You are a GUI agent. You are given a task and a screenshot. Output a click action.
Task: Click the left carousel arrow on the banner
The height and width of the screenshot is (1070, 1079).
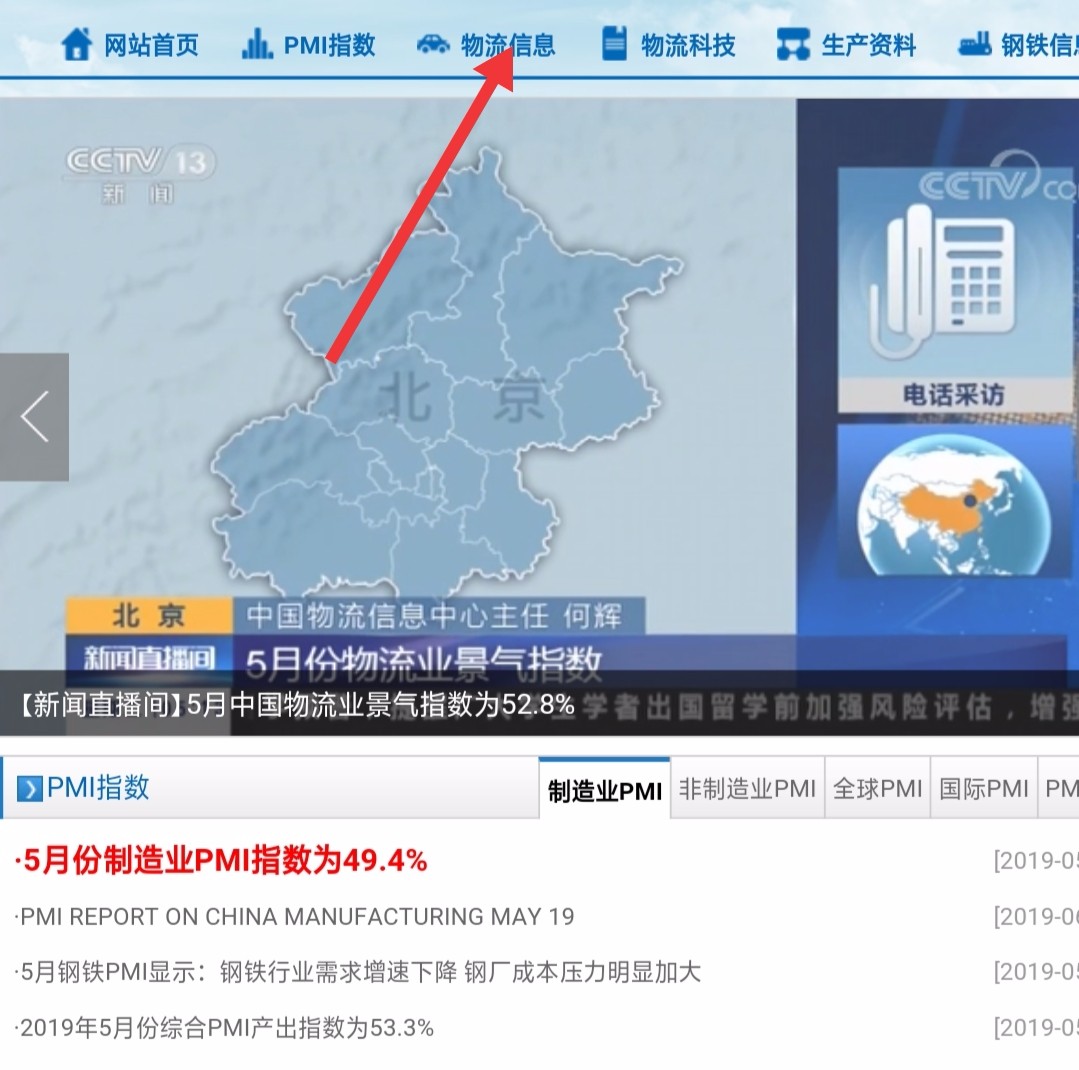click(x=34, y=418)
